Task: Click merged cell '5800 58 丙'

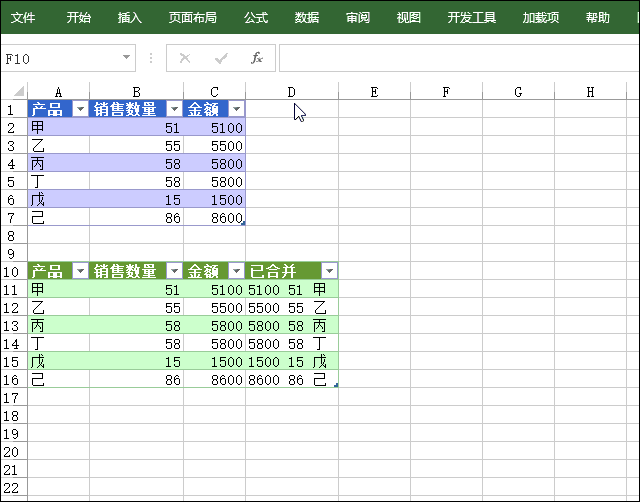Action: click(292, 325)
